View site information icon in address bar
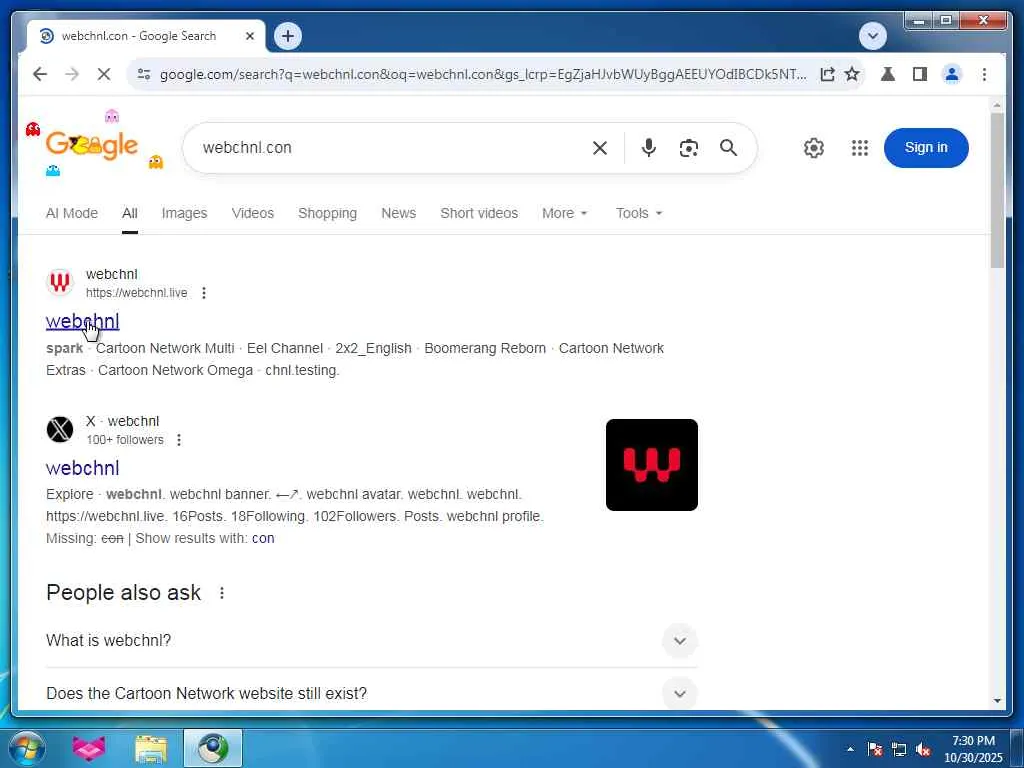This screenshot has height=768, width=1024. [144, 74]
